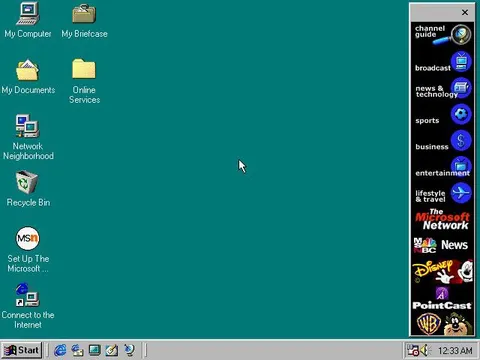The height and width of the screenshot is (360, 480).
Task: Select Connect to the Internet shortcut
Action: click(28, 306)
